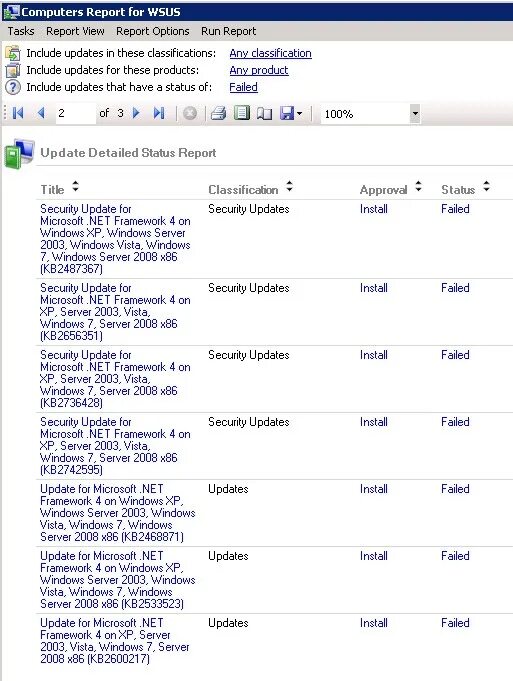The image size is (513, 681).
Task: Click the Classification column header
Action: click(x=243, y=190)
